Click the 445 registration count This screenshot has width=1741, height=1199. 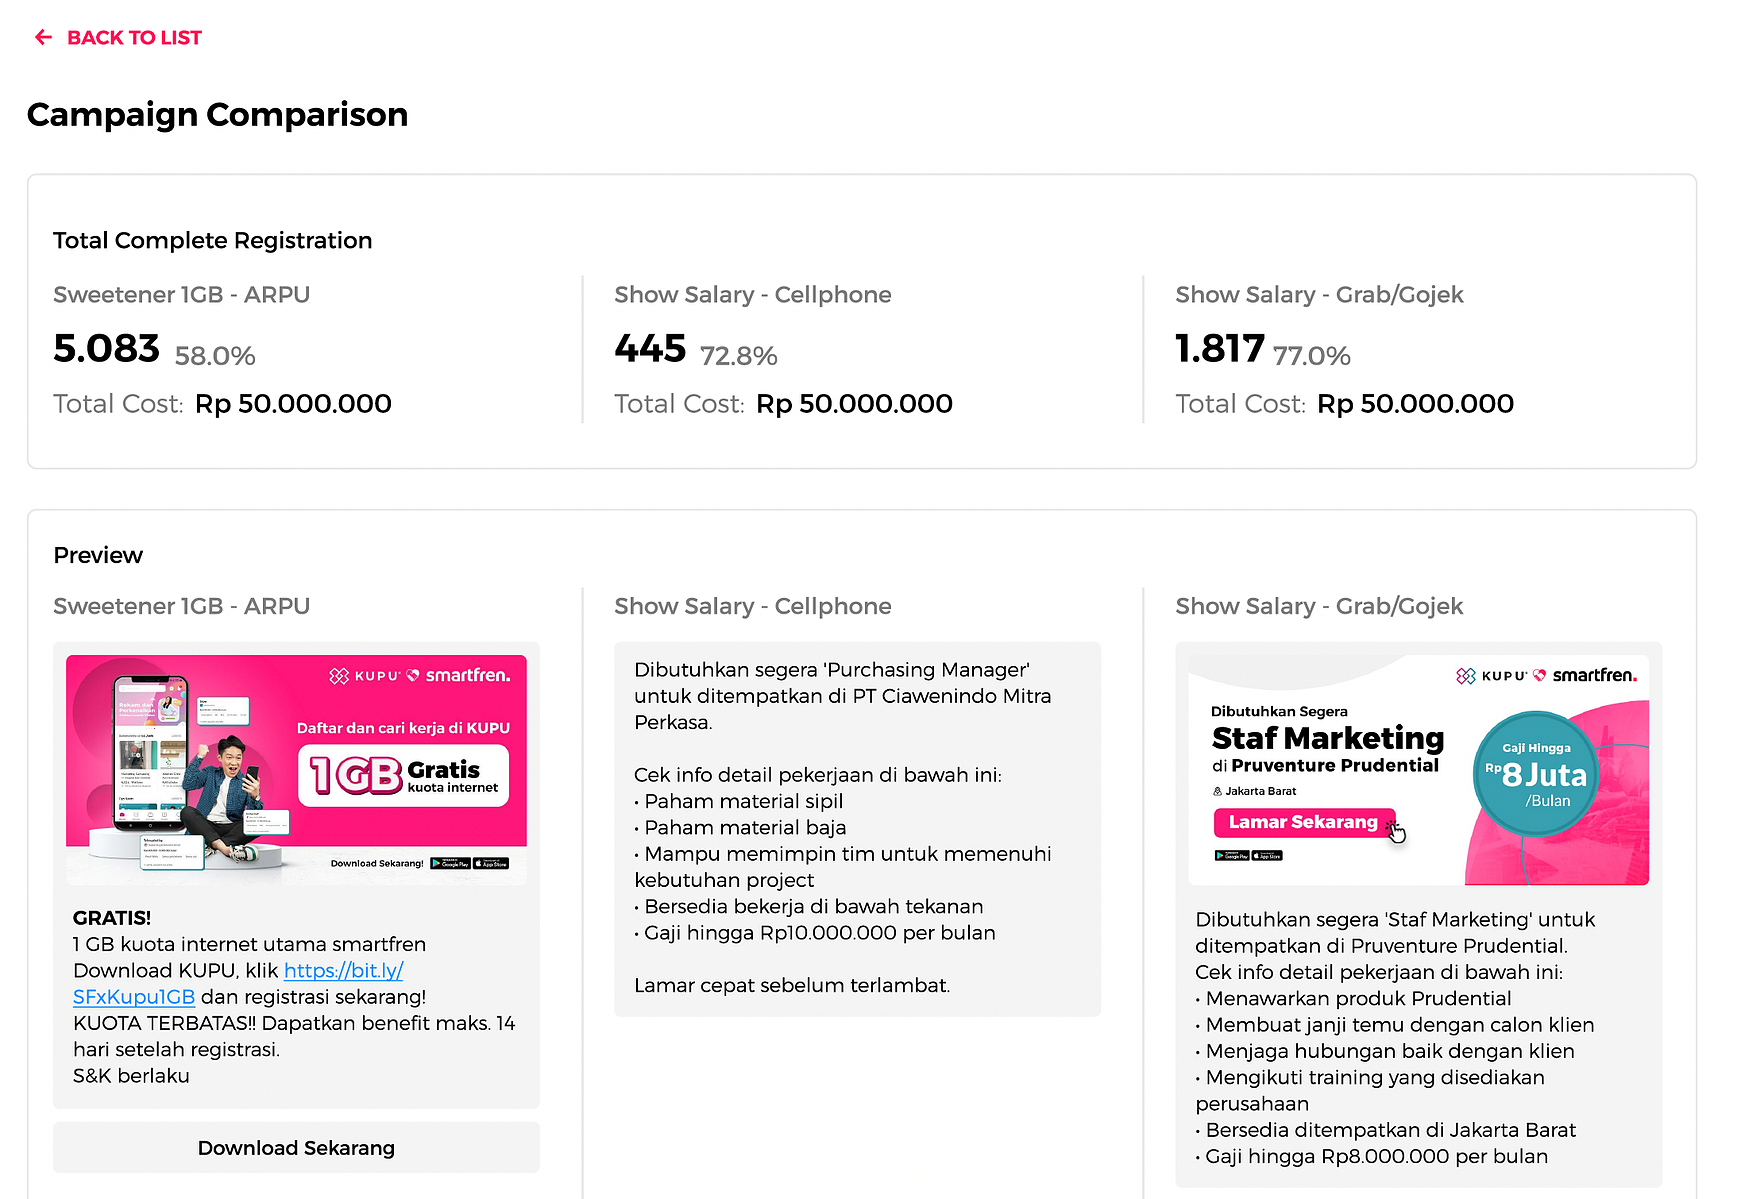[650, 349]
